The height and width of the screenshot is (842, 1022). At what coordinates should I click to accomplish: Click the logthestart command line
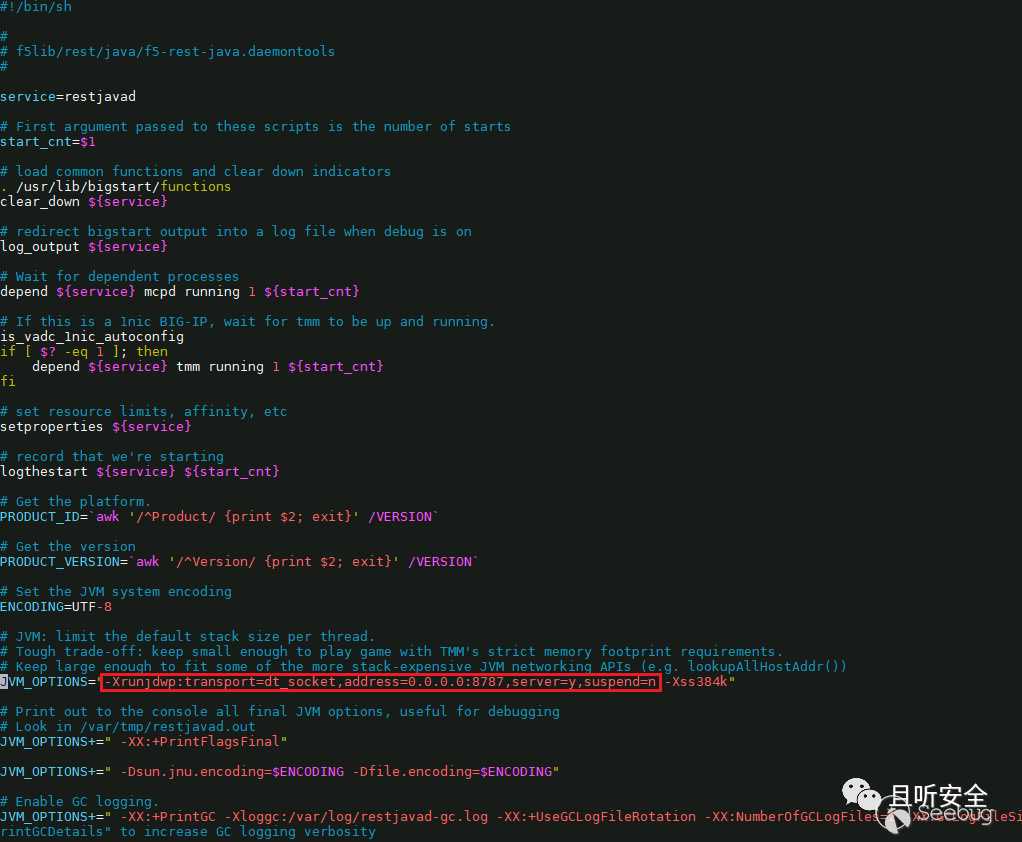click(x=139, y=471)
